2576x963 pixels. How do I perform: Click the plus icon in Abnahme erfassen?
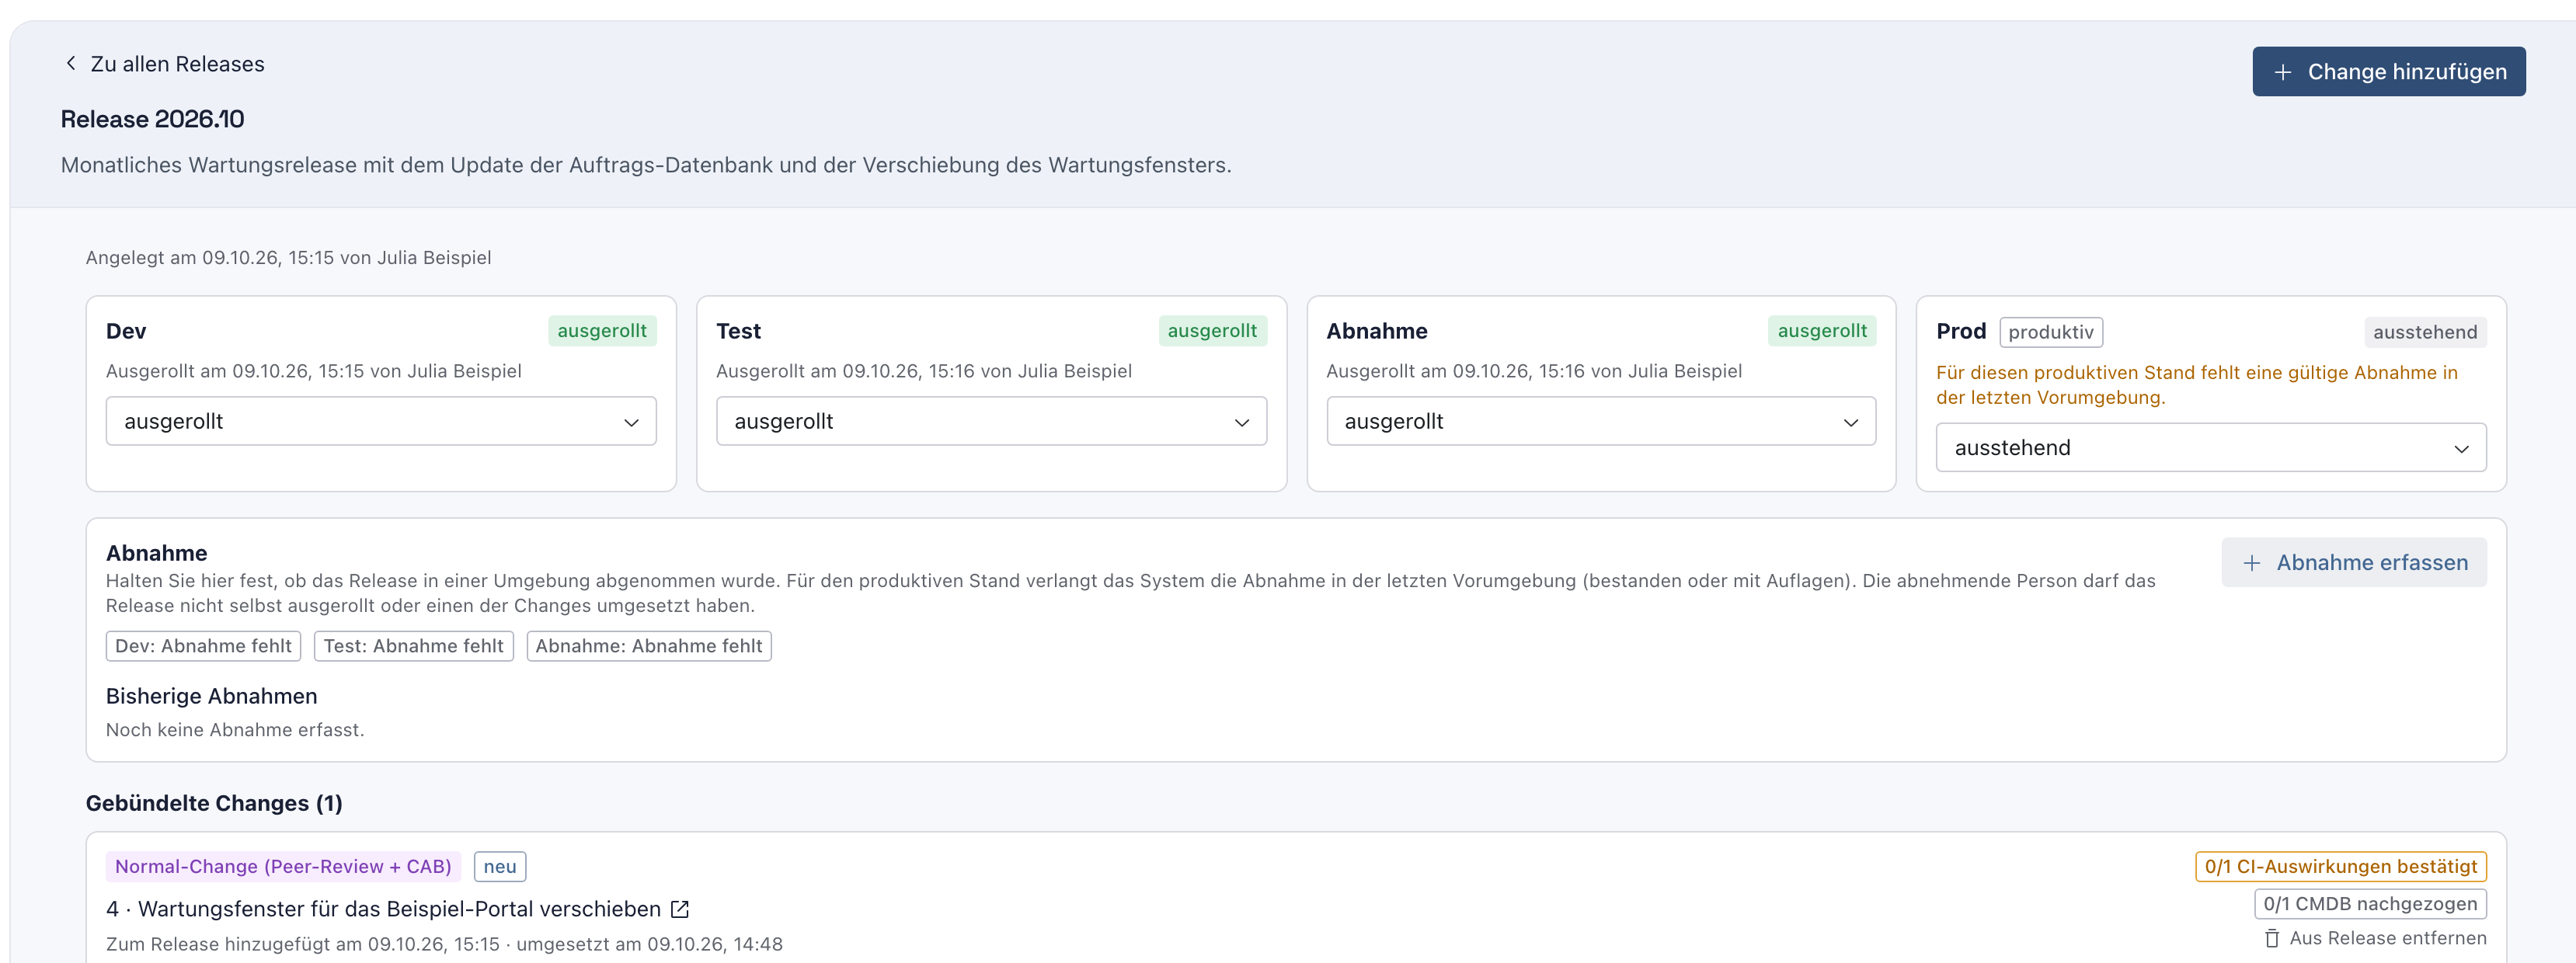point(2252,563)
